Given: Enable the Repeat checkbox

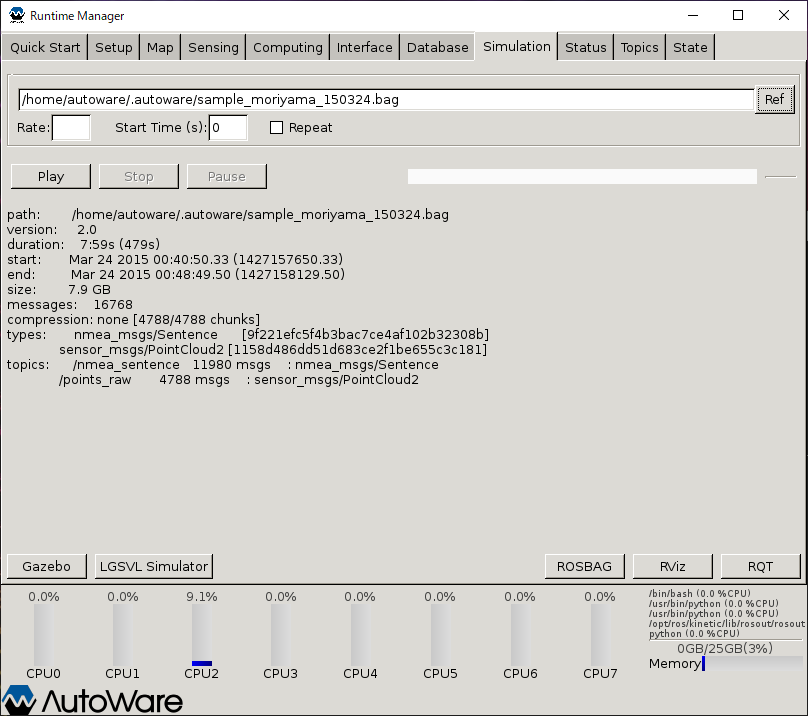Looking at the screenshot, I should [276, 128].
